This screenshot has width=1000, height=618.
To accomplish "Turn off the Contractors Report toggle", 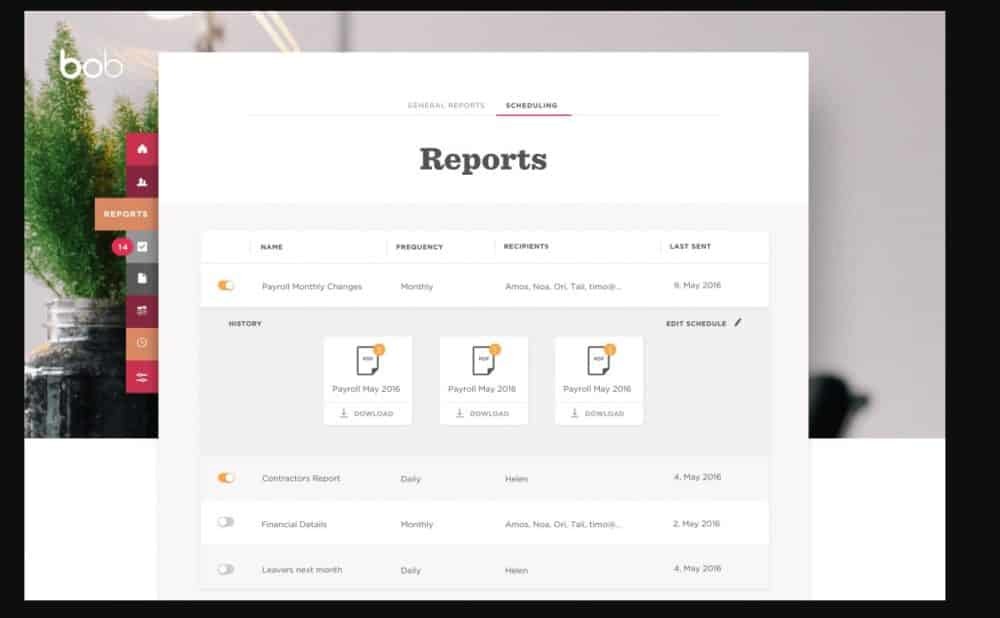I will [226, 478].
